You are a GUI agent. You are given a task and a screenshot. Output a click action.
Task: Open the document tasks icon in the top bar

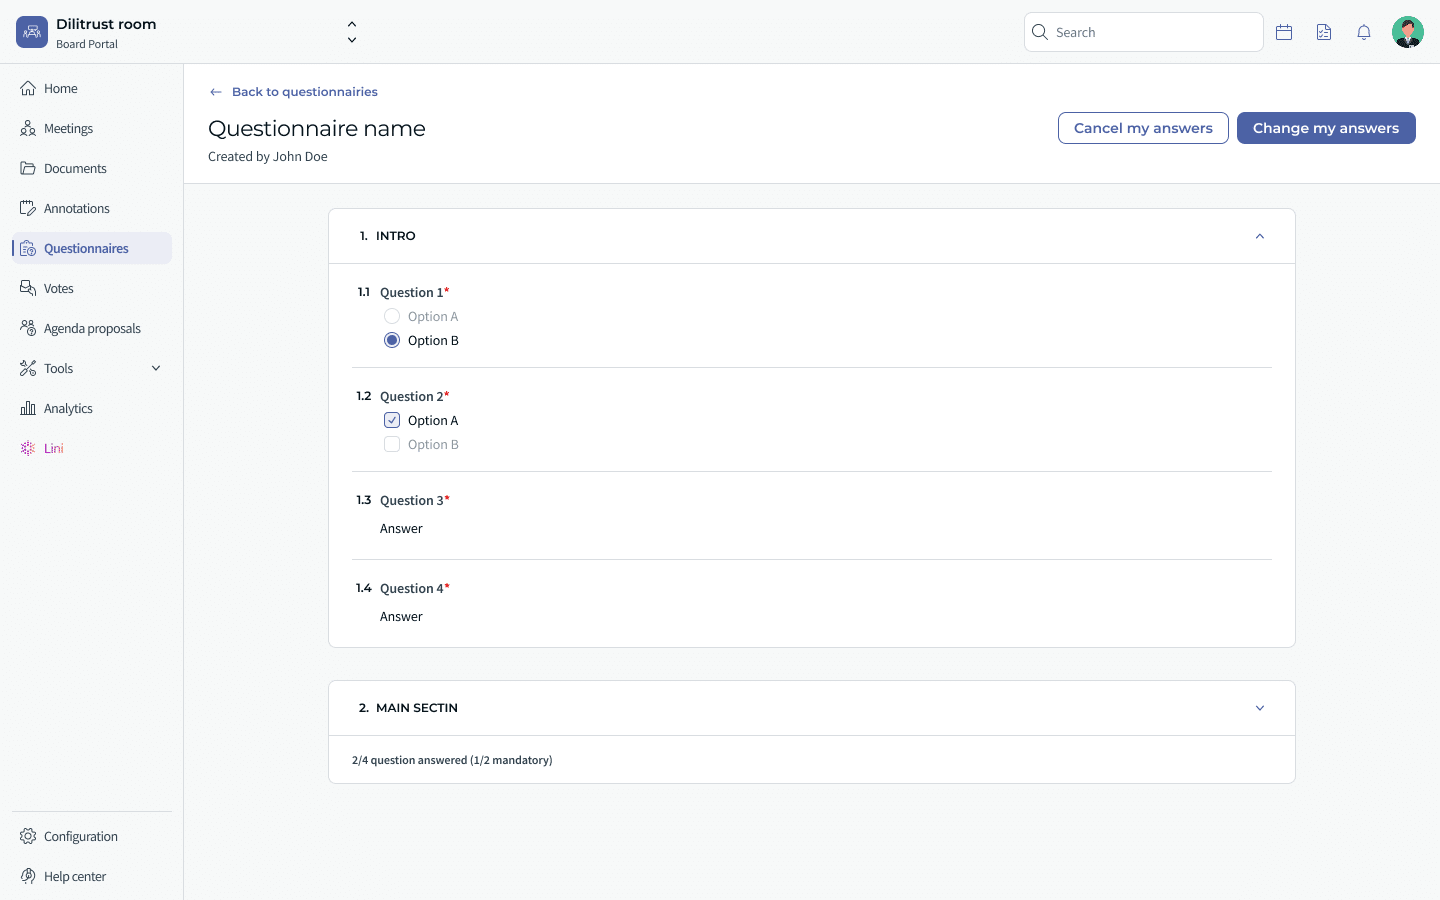coord(1324,32)
